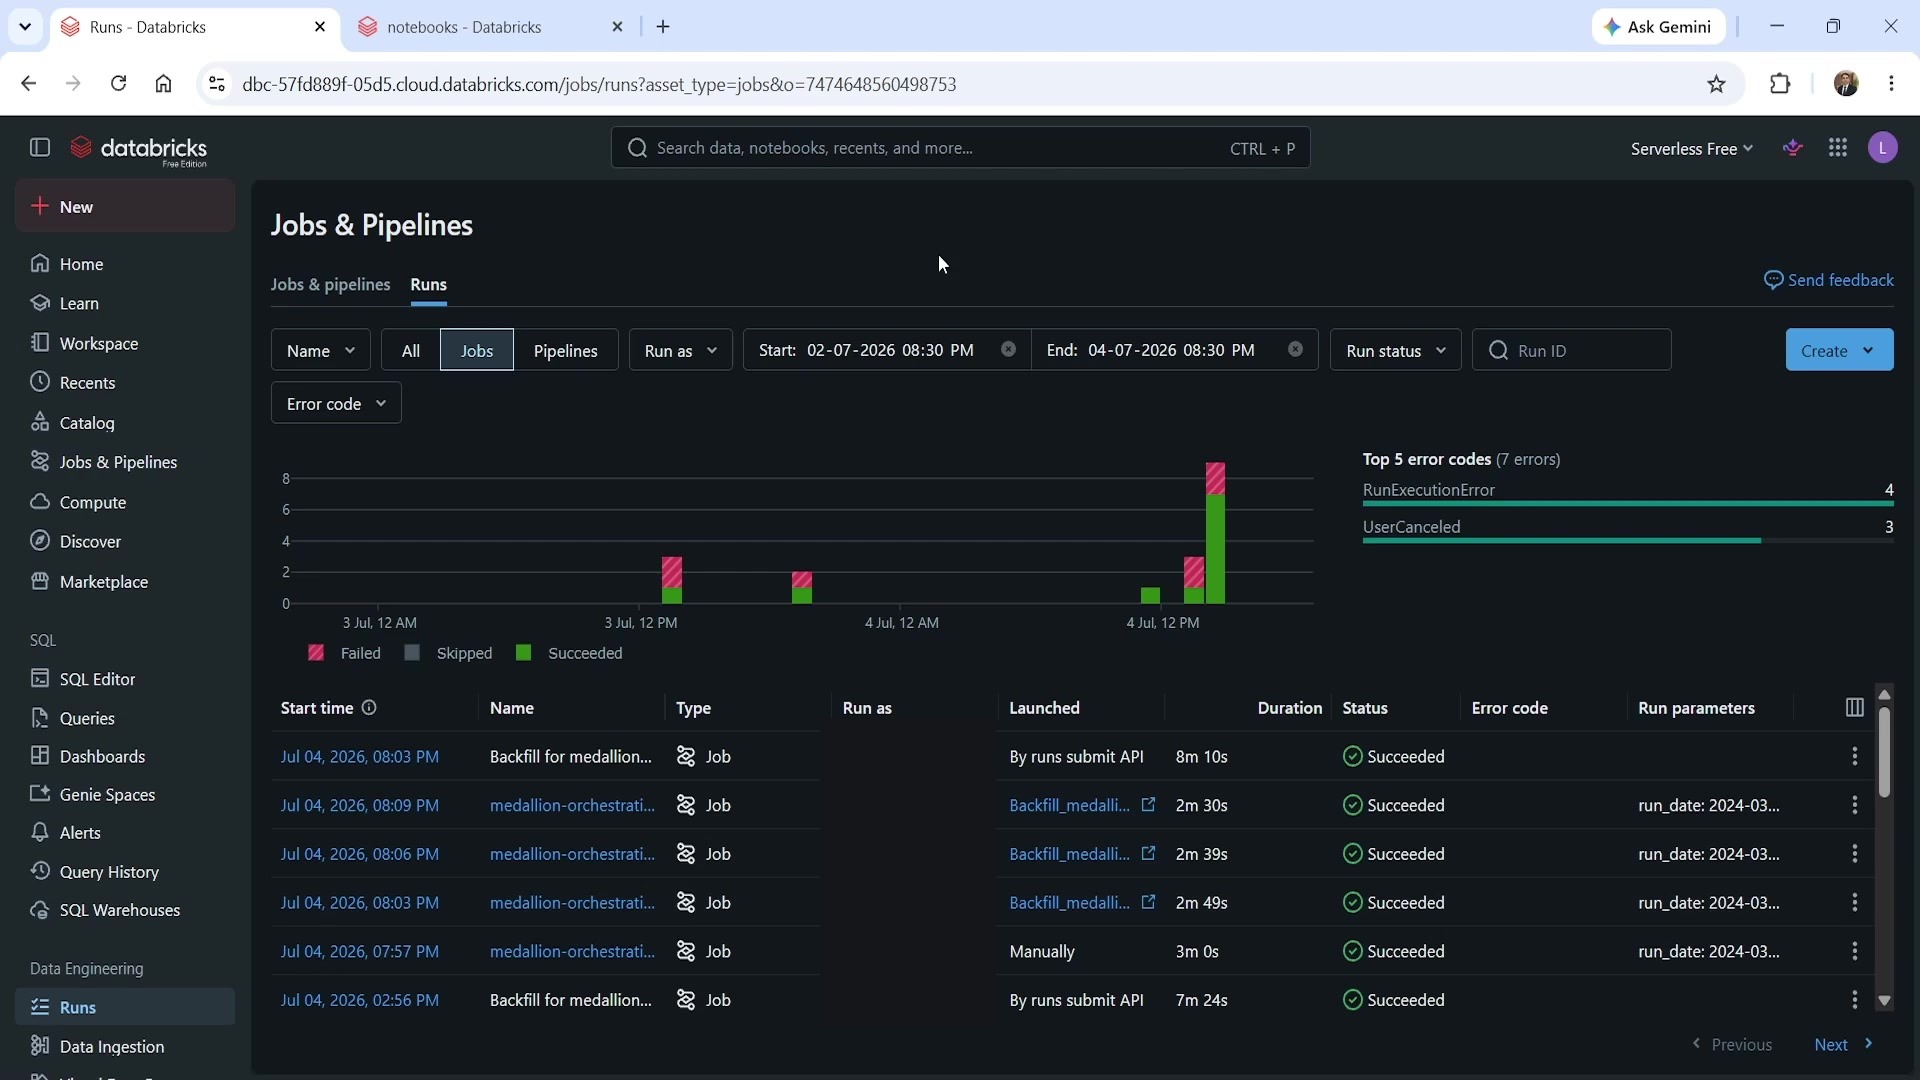Open actions menu for 08:06 PM run
This screenshot has width=1920, height=1080.
pyautogui.click(x=1854, y=854)
